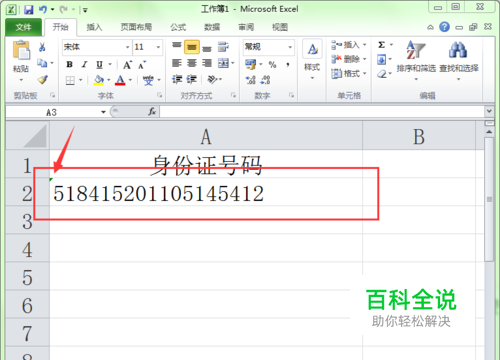This screenshot has width=500, height=360.
Task: Select column A header
Action: [206, 136]
